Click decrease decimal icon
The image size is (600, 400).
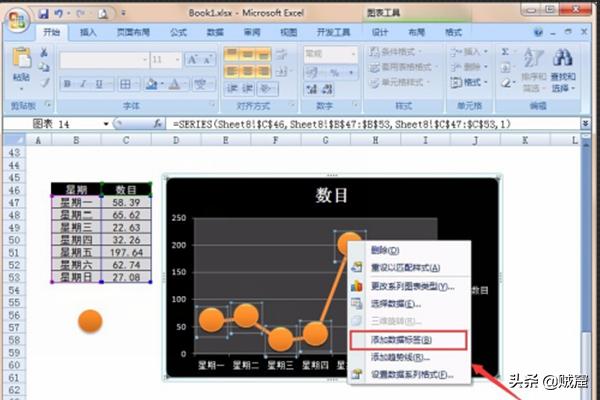tap(328, 89)
